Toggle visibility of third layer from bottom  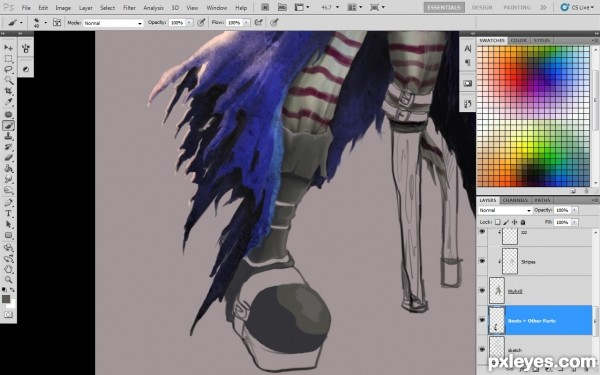[482, 291]
